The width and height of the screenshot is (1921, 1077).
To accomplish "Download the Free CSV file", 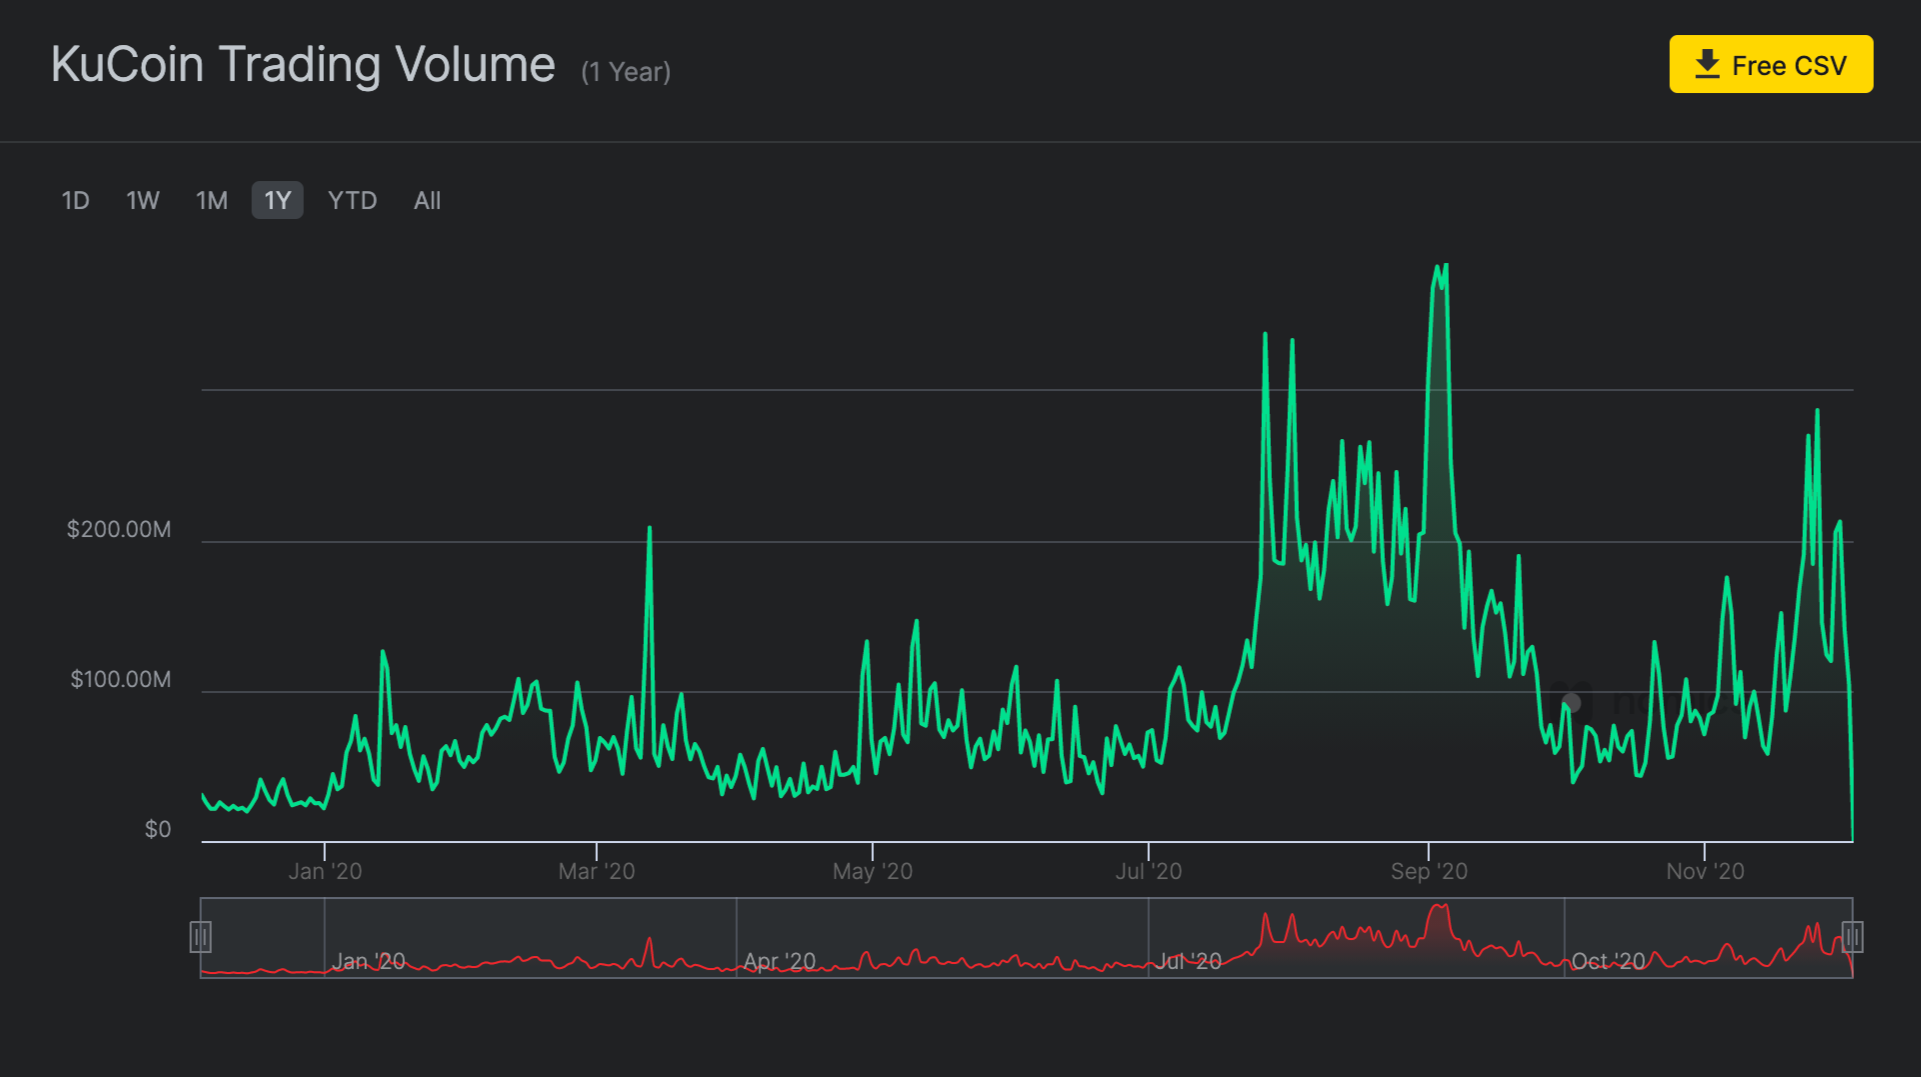I will point(1770,64).
